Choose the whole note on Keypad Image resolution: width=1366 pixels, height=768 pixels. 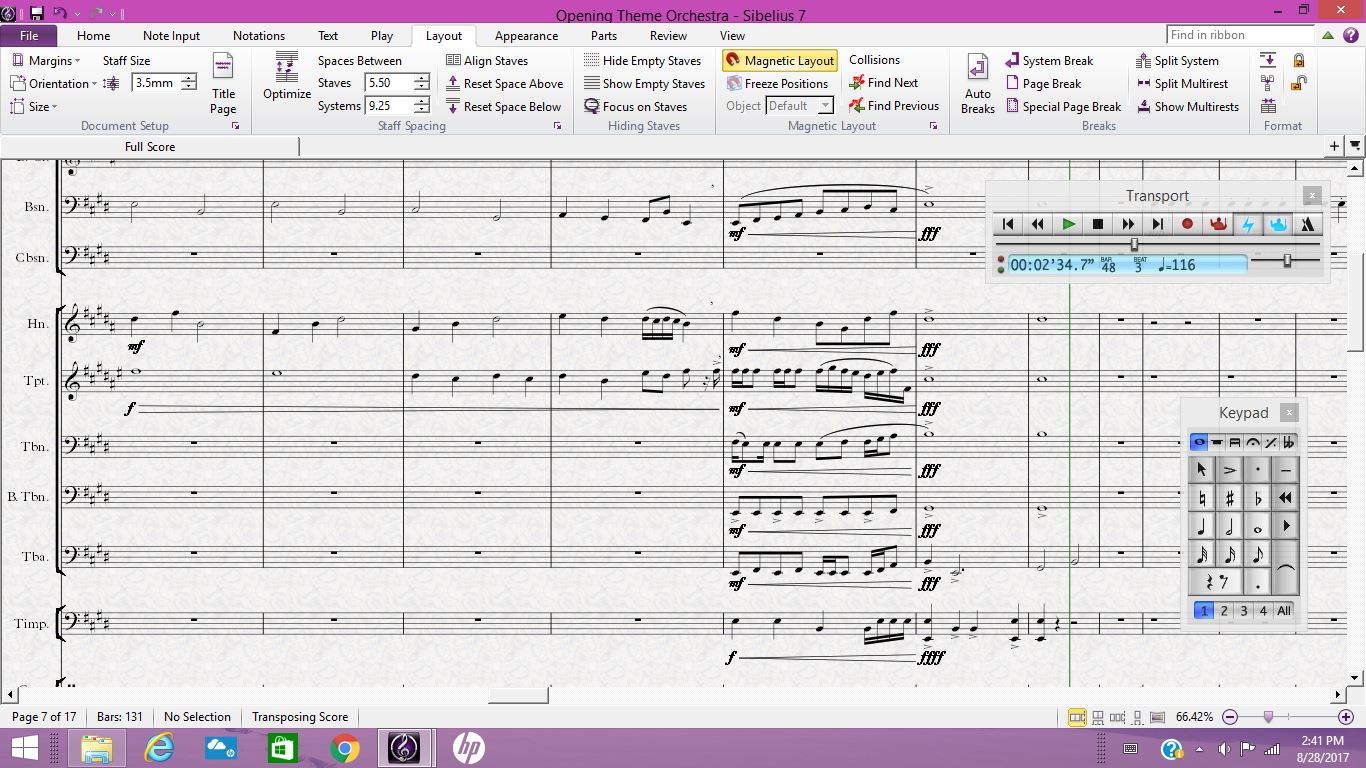point(1257,526)
